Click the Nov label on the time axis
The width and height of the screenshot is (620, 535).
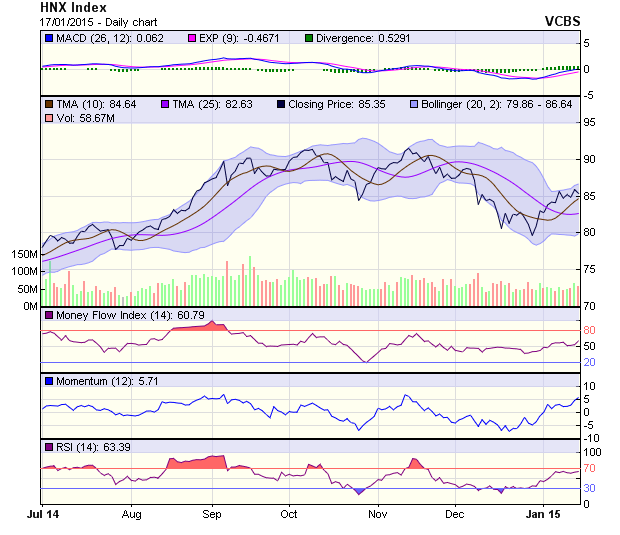tap(378, 515)
